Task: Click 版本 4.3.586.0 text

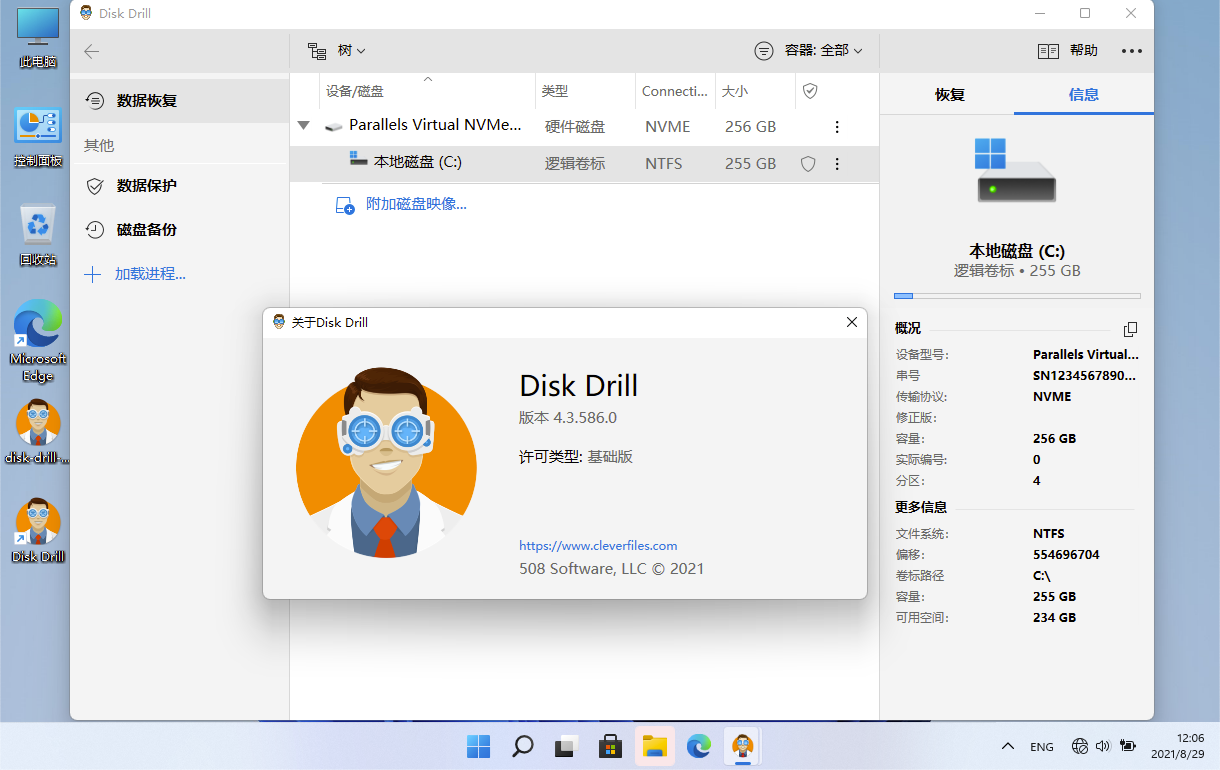Action: tap(568, 417)
